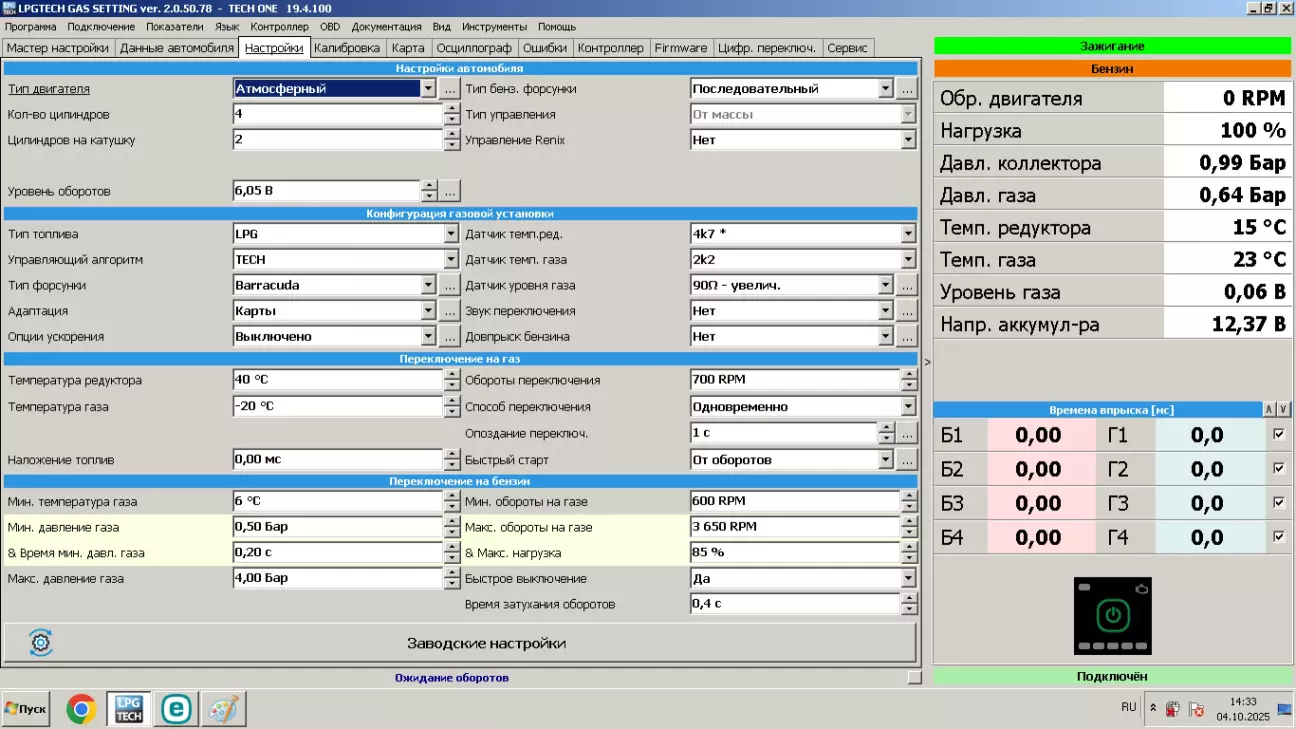Click the Пуск start button
Screen dimensions: 1296x729
coord(26,709)
